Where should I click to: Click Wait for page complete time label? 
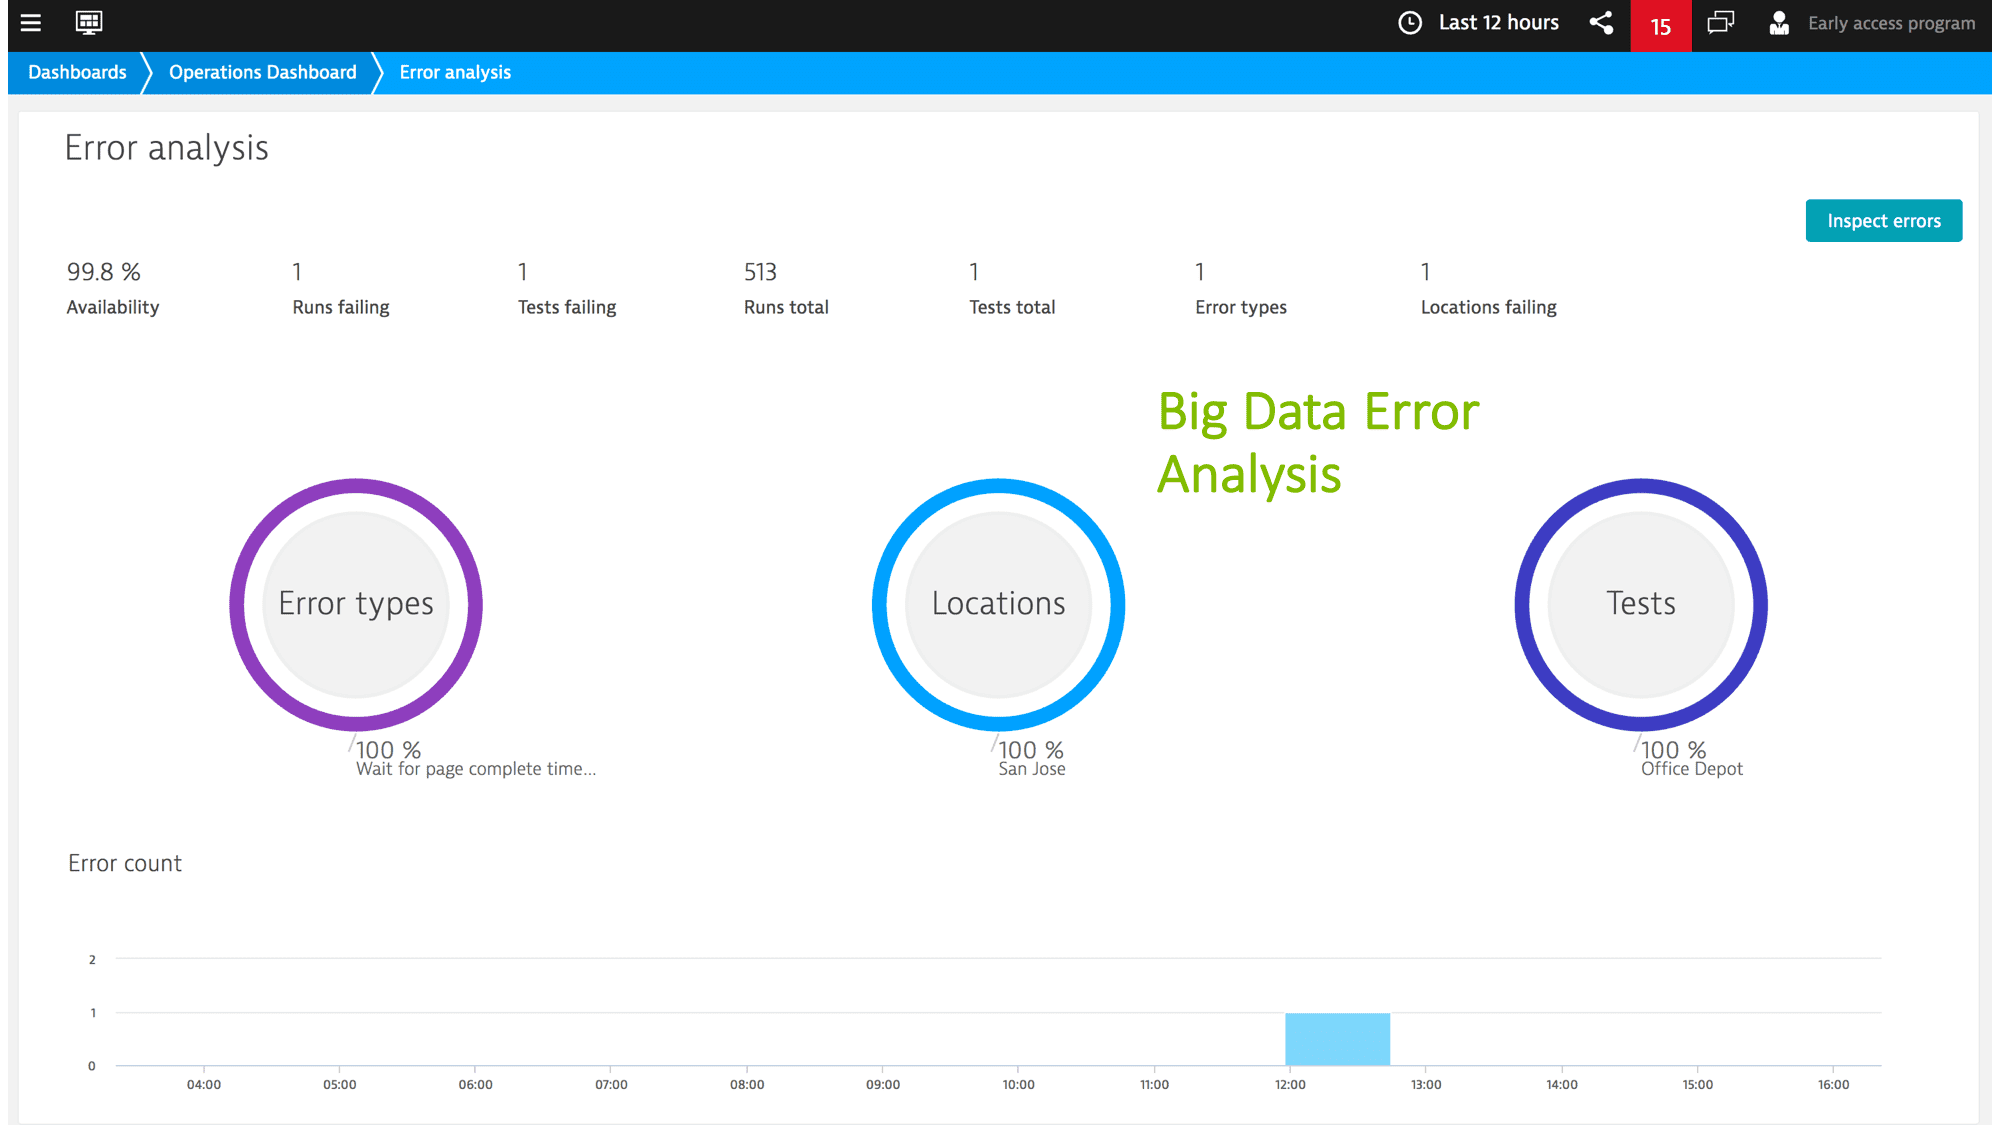[476, 769]
